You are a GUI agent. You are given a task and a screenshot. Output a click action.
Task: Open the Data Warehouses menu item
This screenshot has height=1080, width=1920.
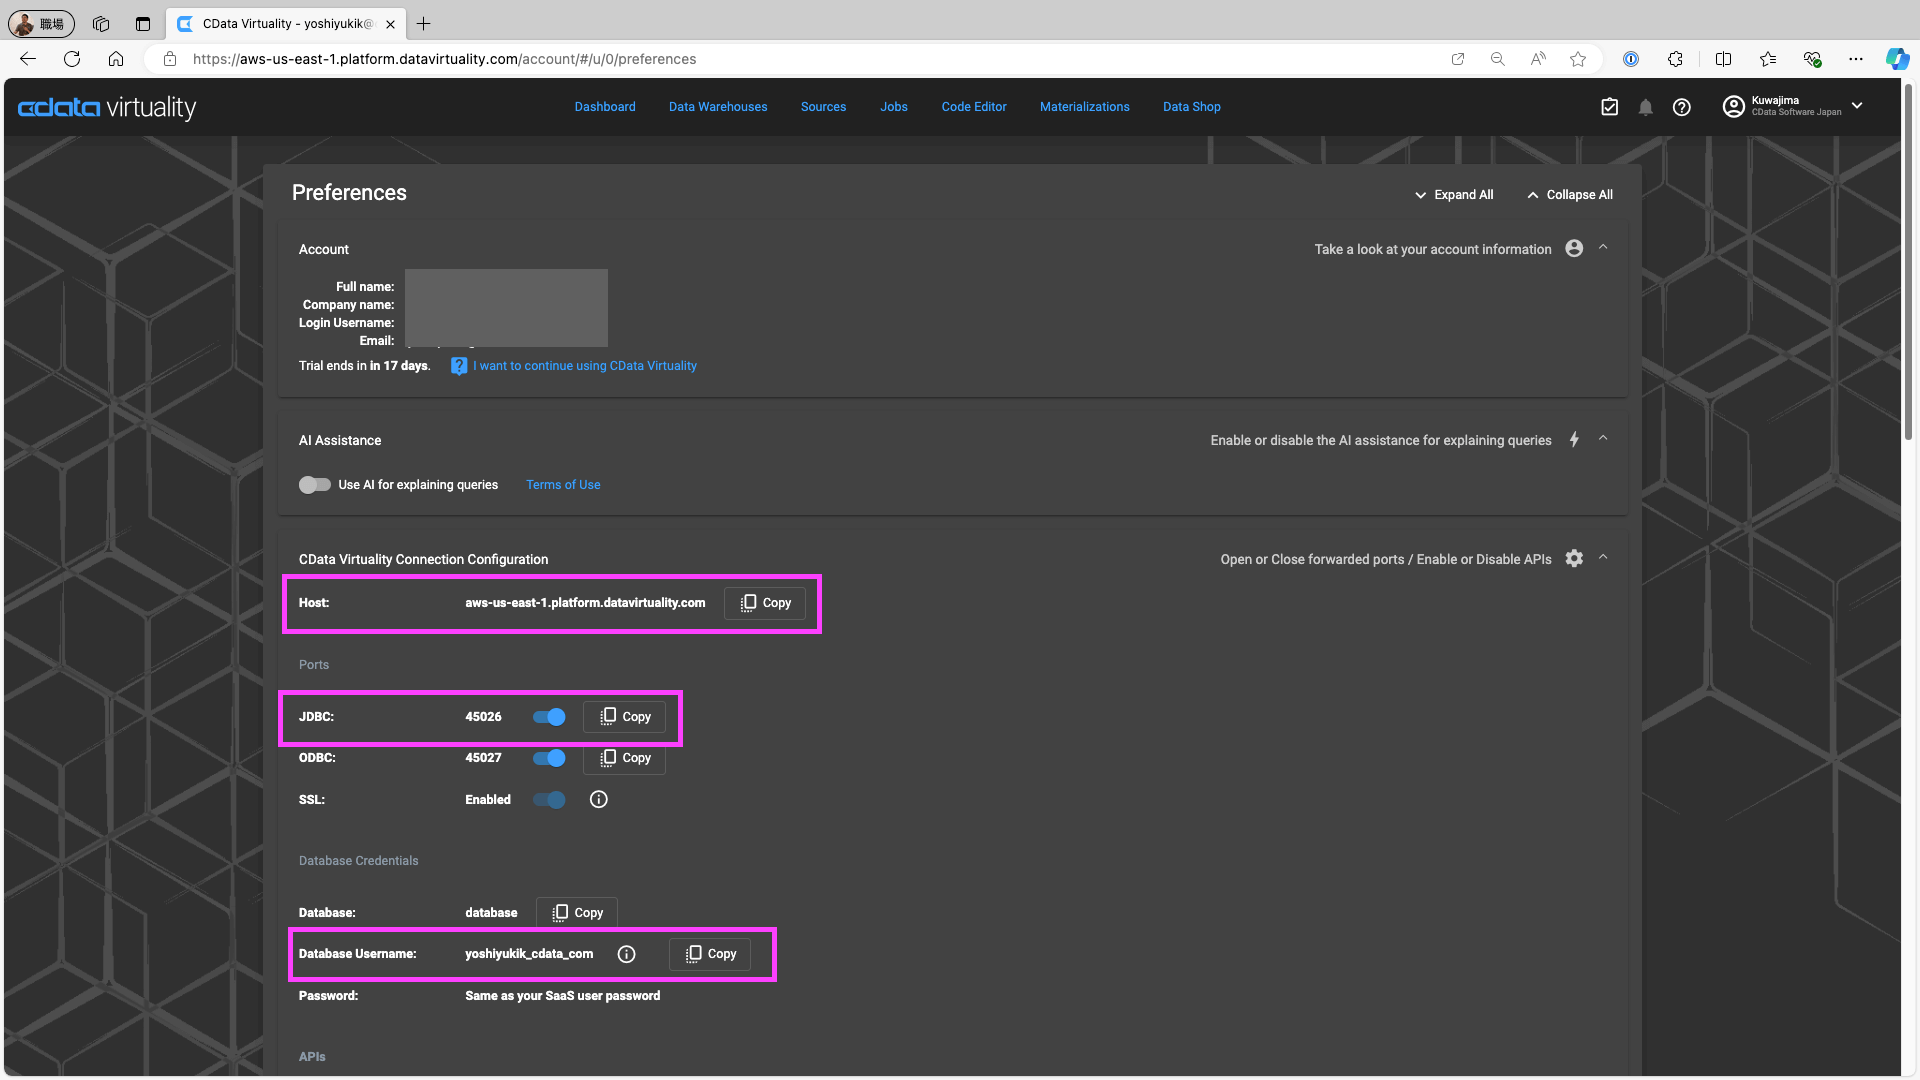[x=718, y=107]
